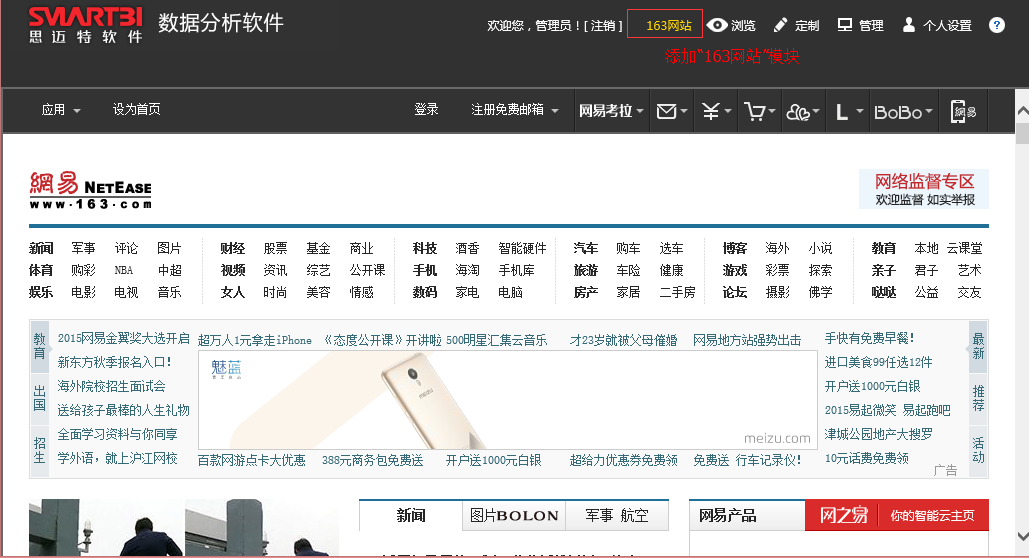
Task: Click the 登录 link
Action: pos(426,109)
